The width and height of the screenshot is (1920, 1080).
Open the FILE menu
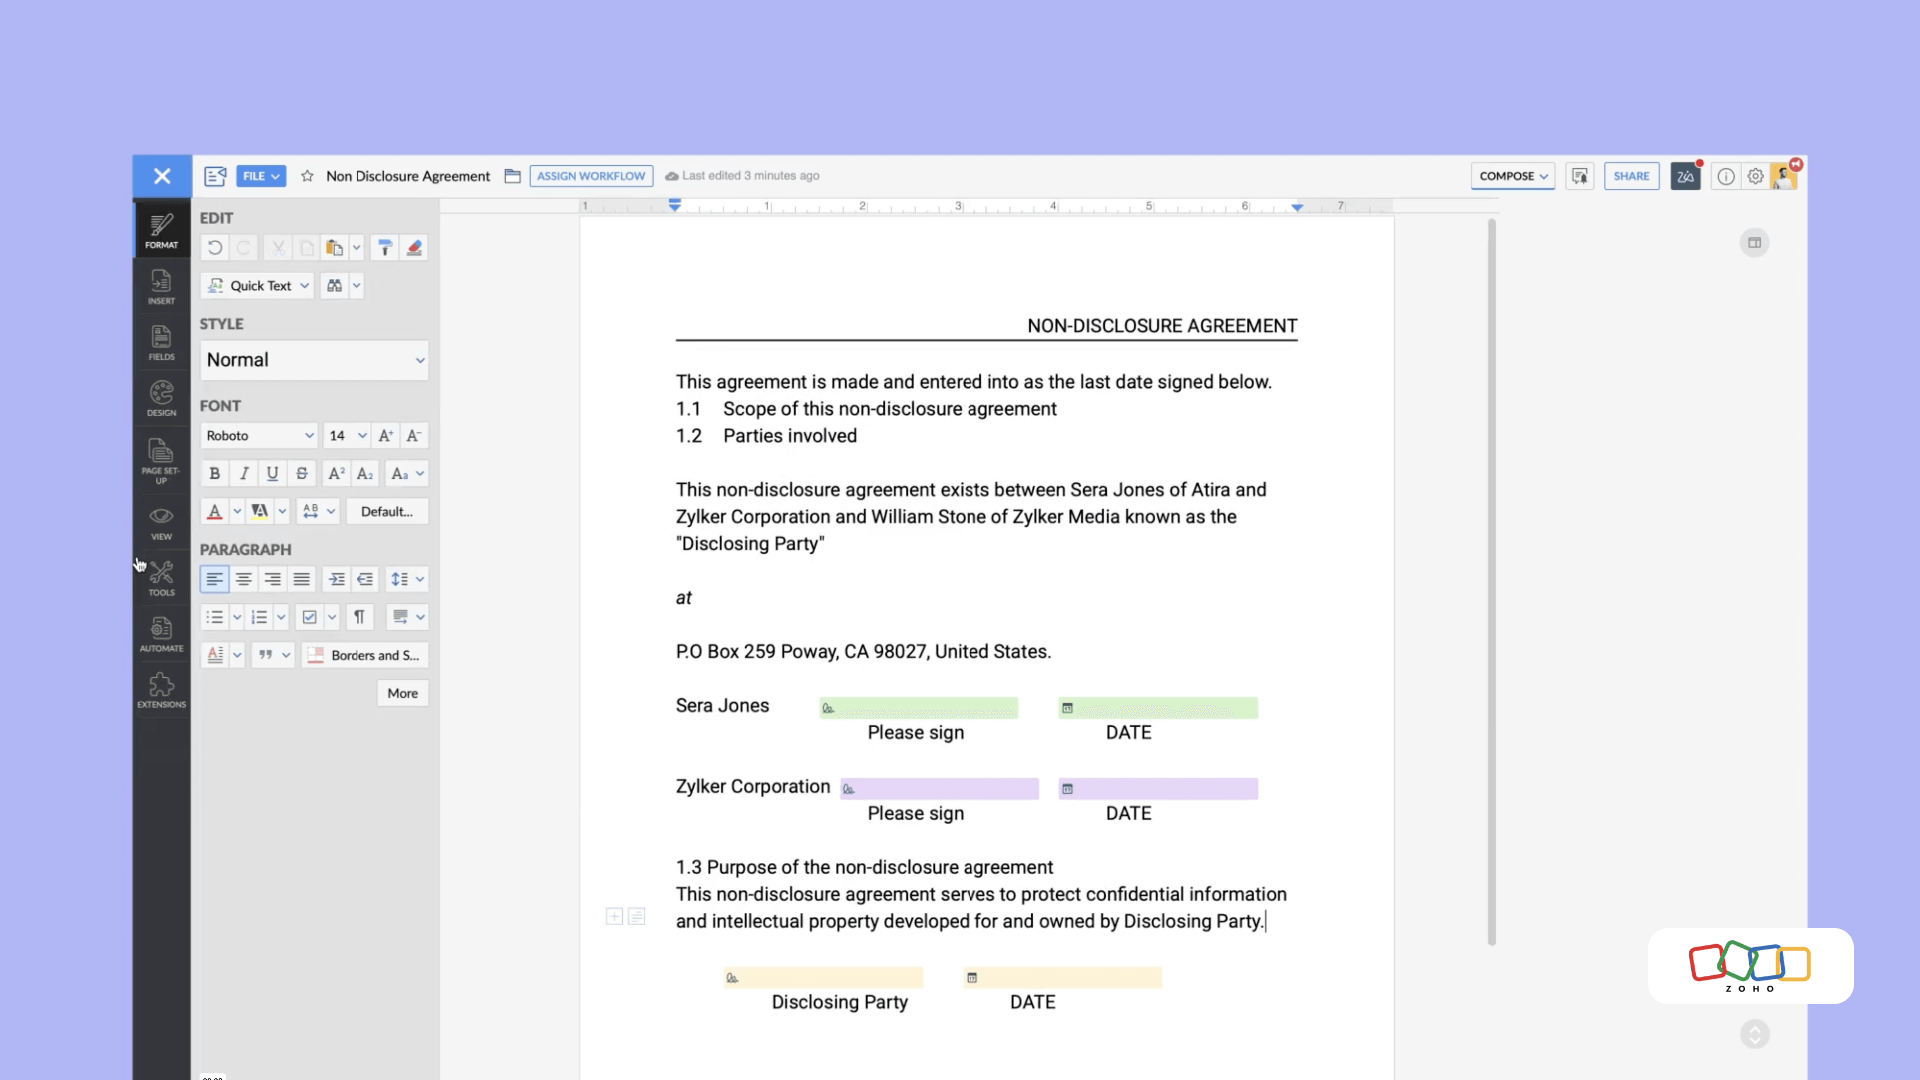click(x=261, y=176)
